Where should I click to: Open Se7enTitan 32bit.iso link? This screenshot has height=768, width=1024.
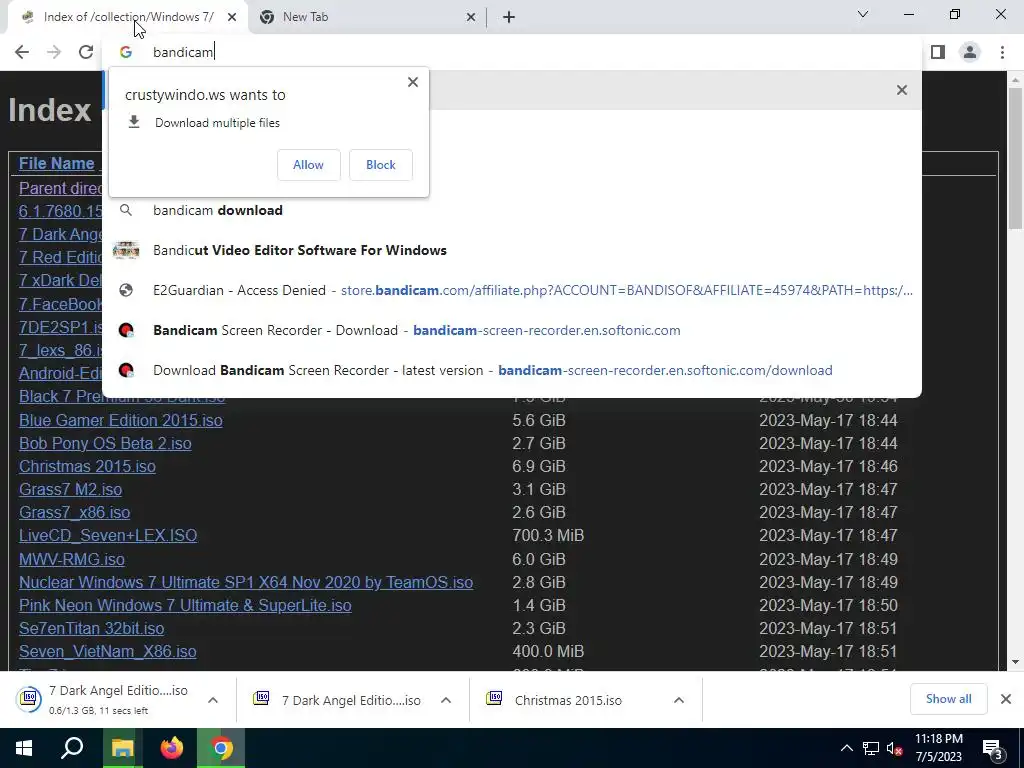click(91, 628)
